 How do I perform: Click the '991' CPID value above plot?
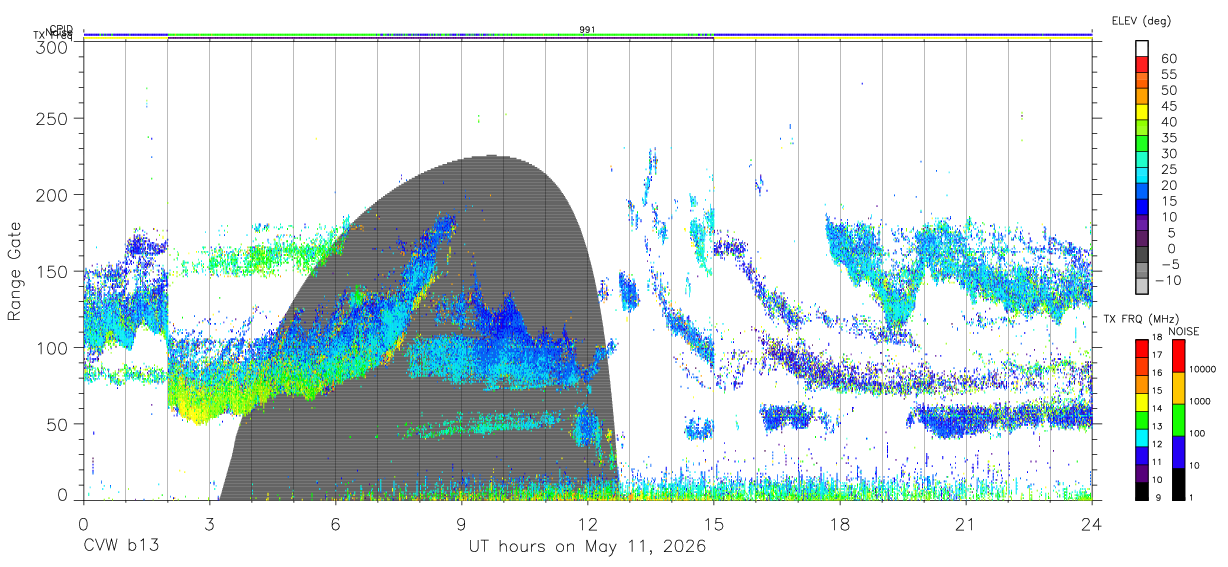pyautogui.click(x=587, y=30)
